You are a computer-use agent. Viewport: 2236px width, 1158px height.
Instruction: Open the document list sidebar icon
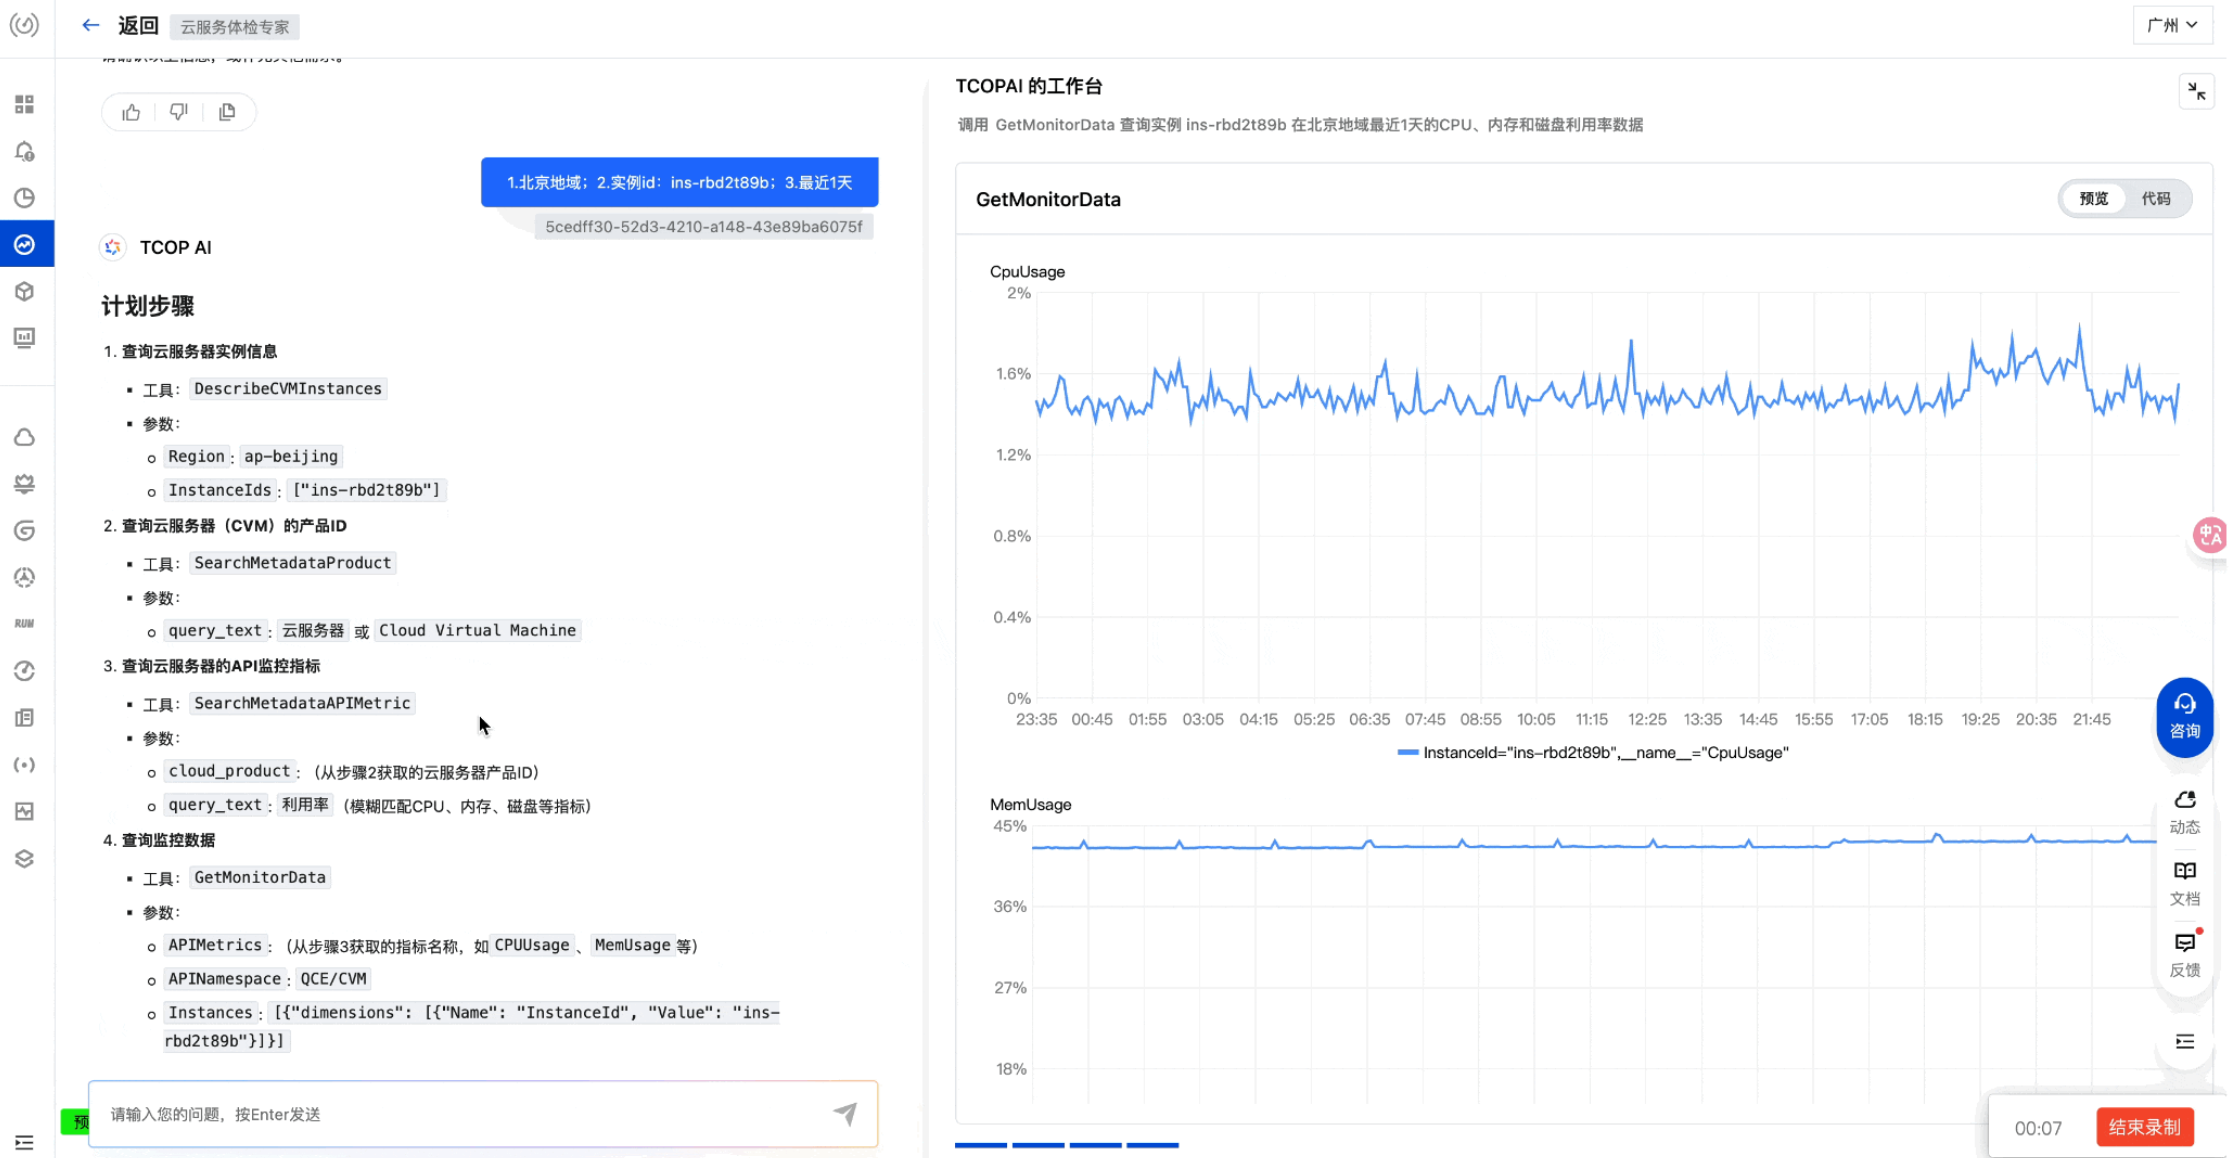[x=24, y=718]
